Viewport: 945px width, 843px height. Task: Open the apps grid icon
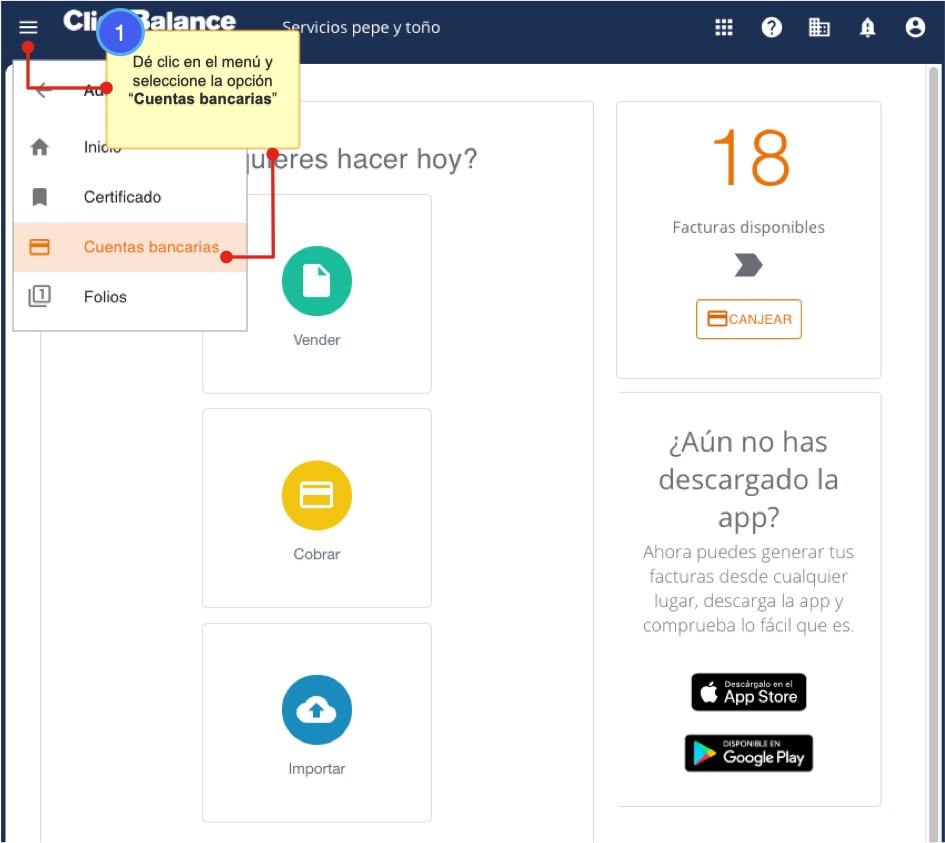[x=724, y=28]
